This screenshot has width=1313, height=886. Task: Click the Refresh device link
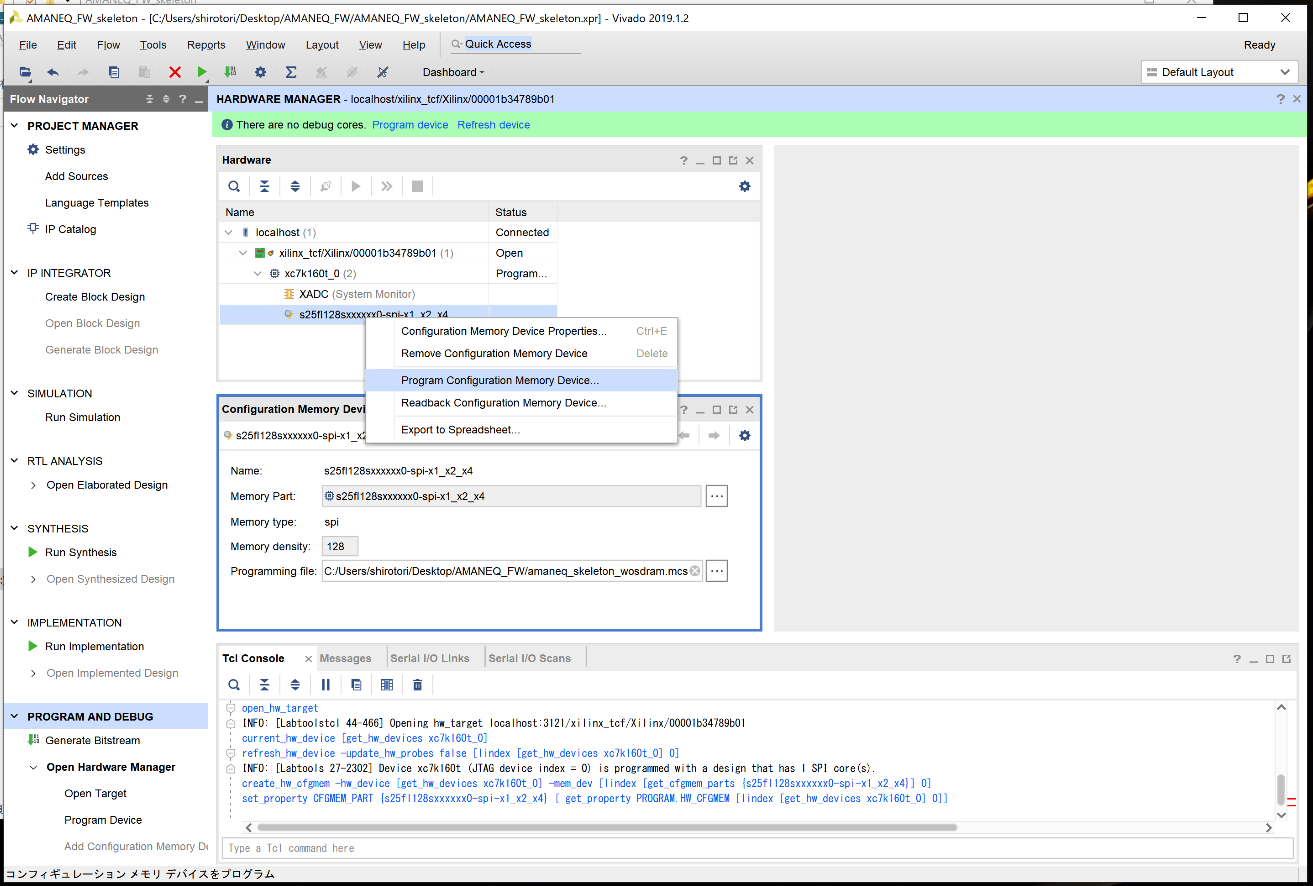tap(493, 125)
